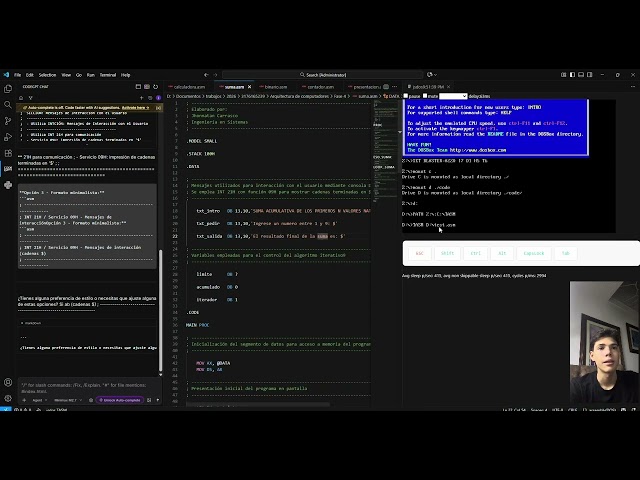Open the Accounts icon in activity bar
Screen dimensions: 640x480
(x=8, y=382)
